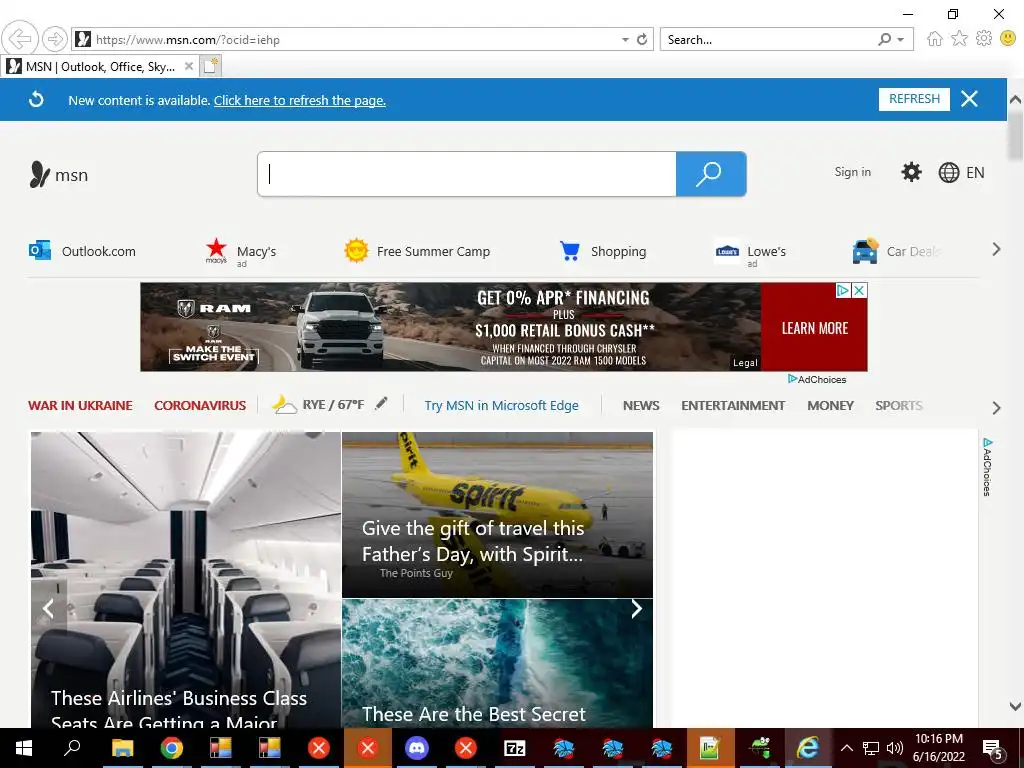Click the smiley feedback icon
The image size is (1024, 768).
pyautogui.click(x=1008, y=39)
